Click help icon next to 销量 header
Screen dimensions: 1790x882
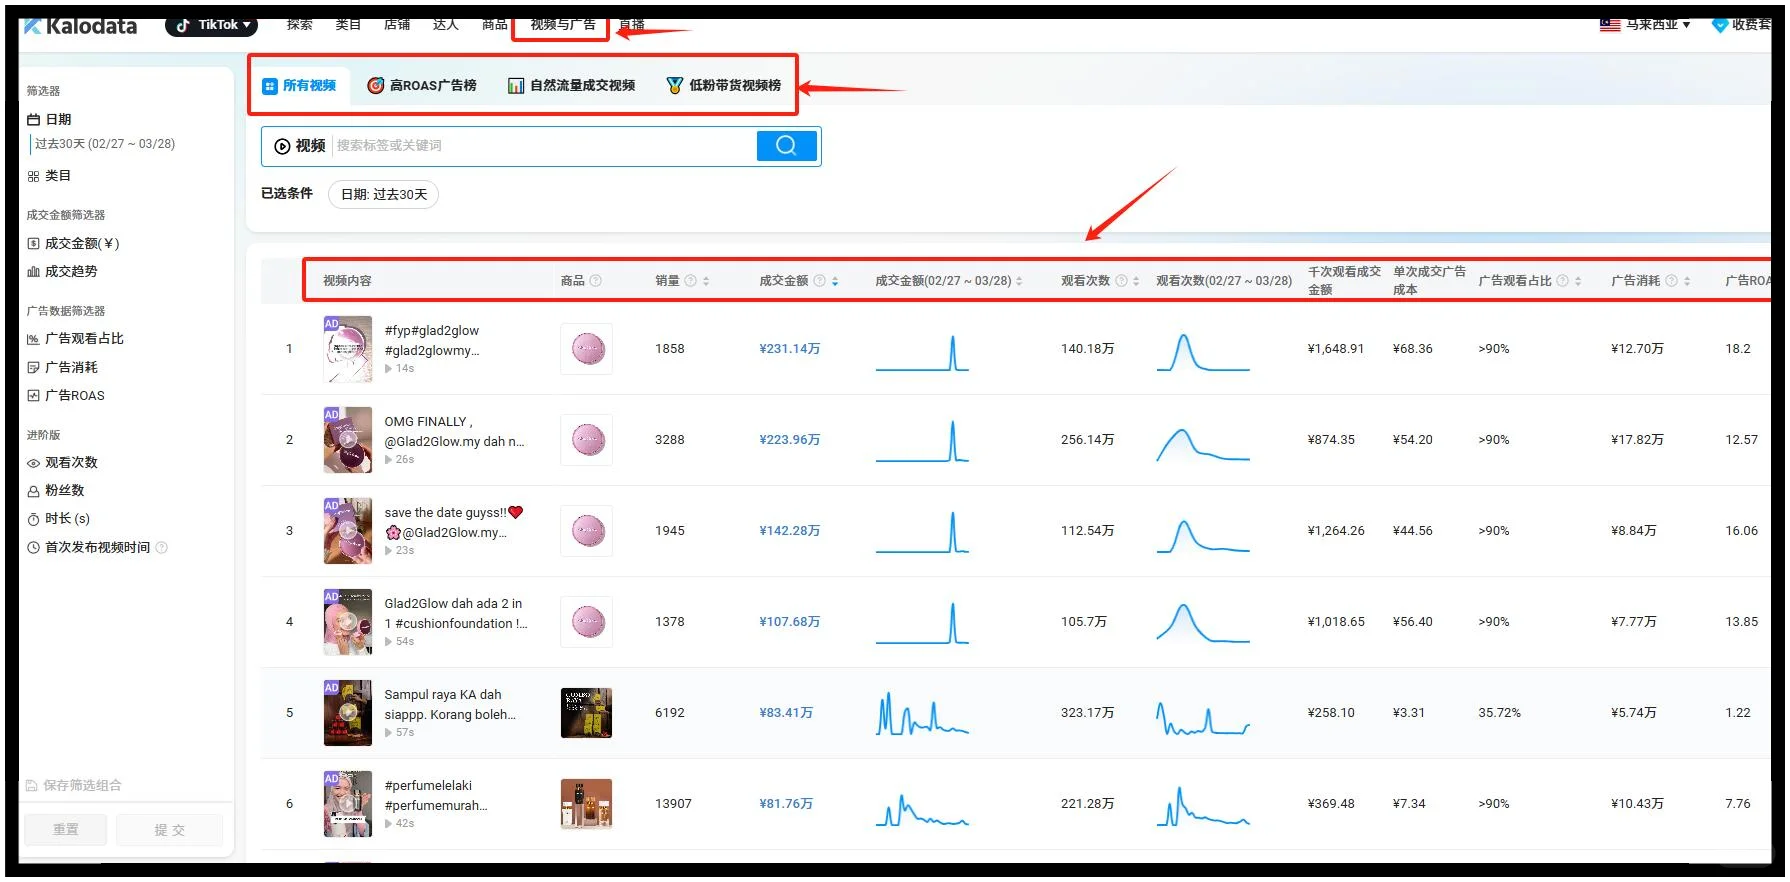point(690,281)
